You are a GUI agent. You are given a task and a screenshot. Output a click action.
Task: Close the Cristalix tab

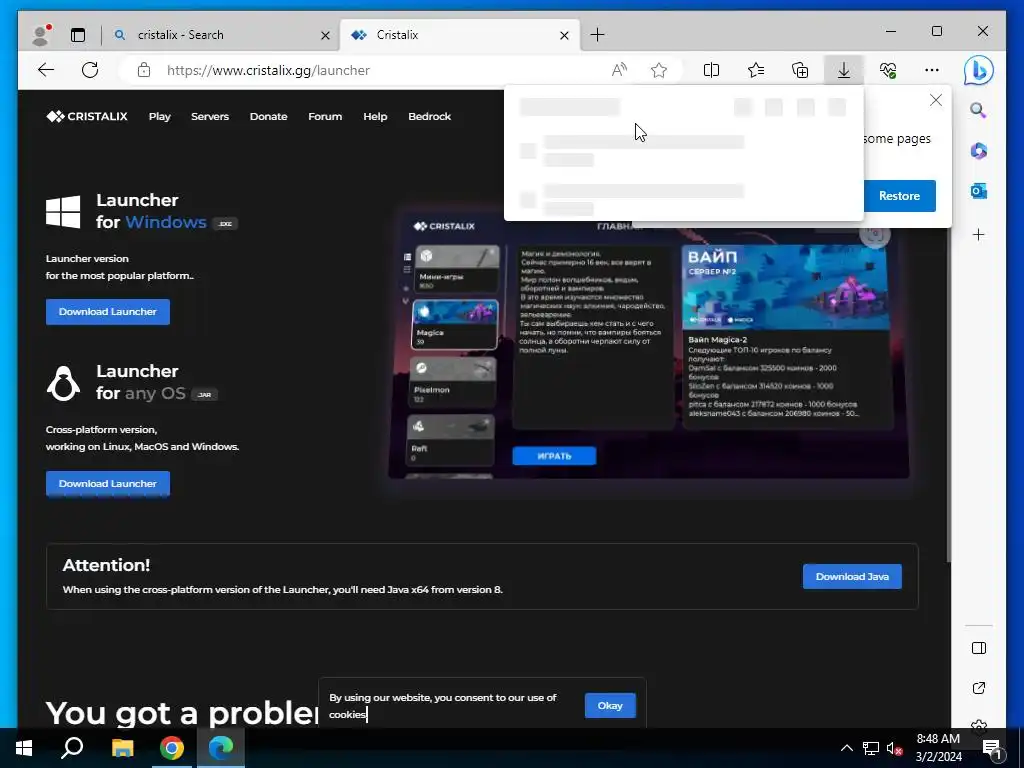point(564,35)
